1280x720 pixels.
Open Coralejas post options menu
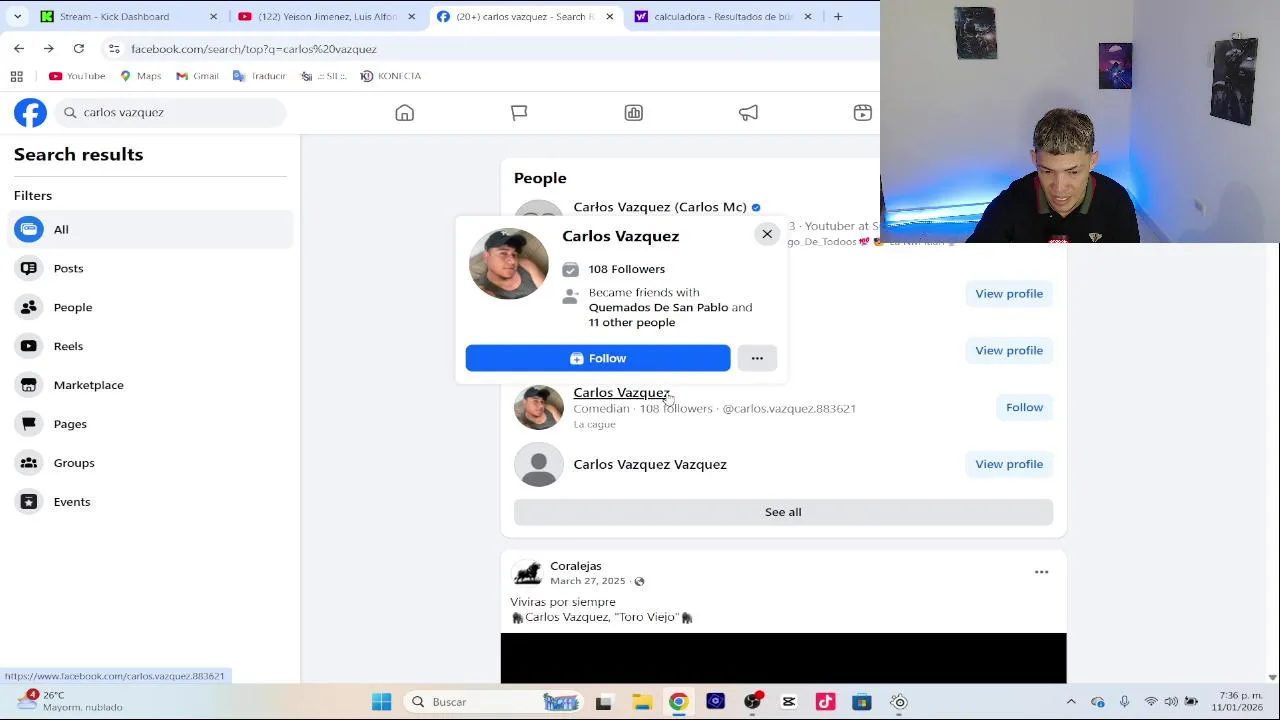coord(1041,572)
